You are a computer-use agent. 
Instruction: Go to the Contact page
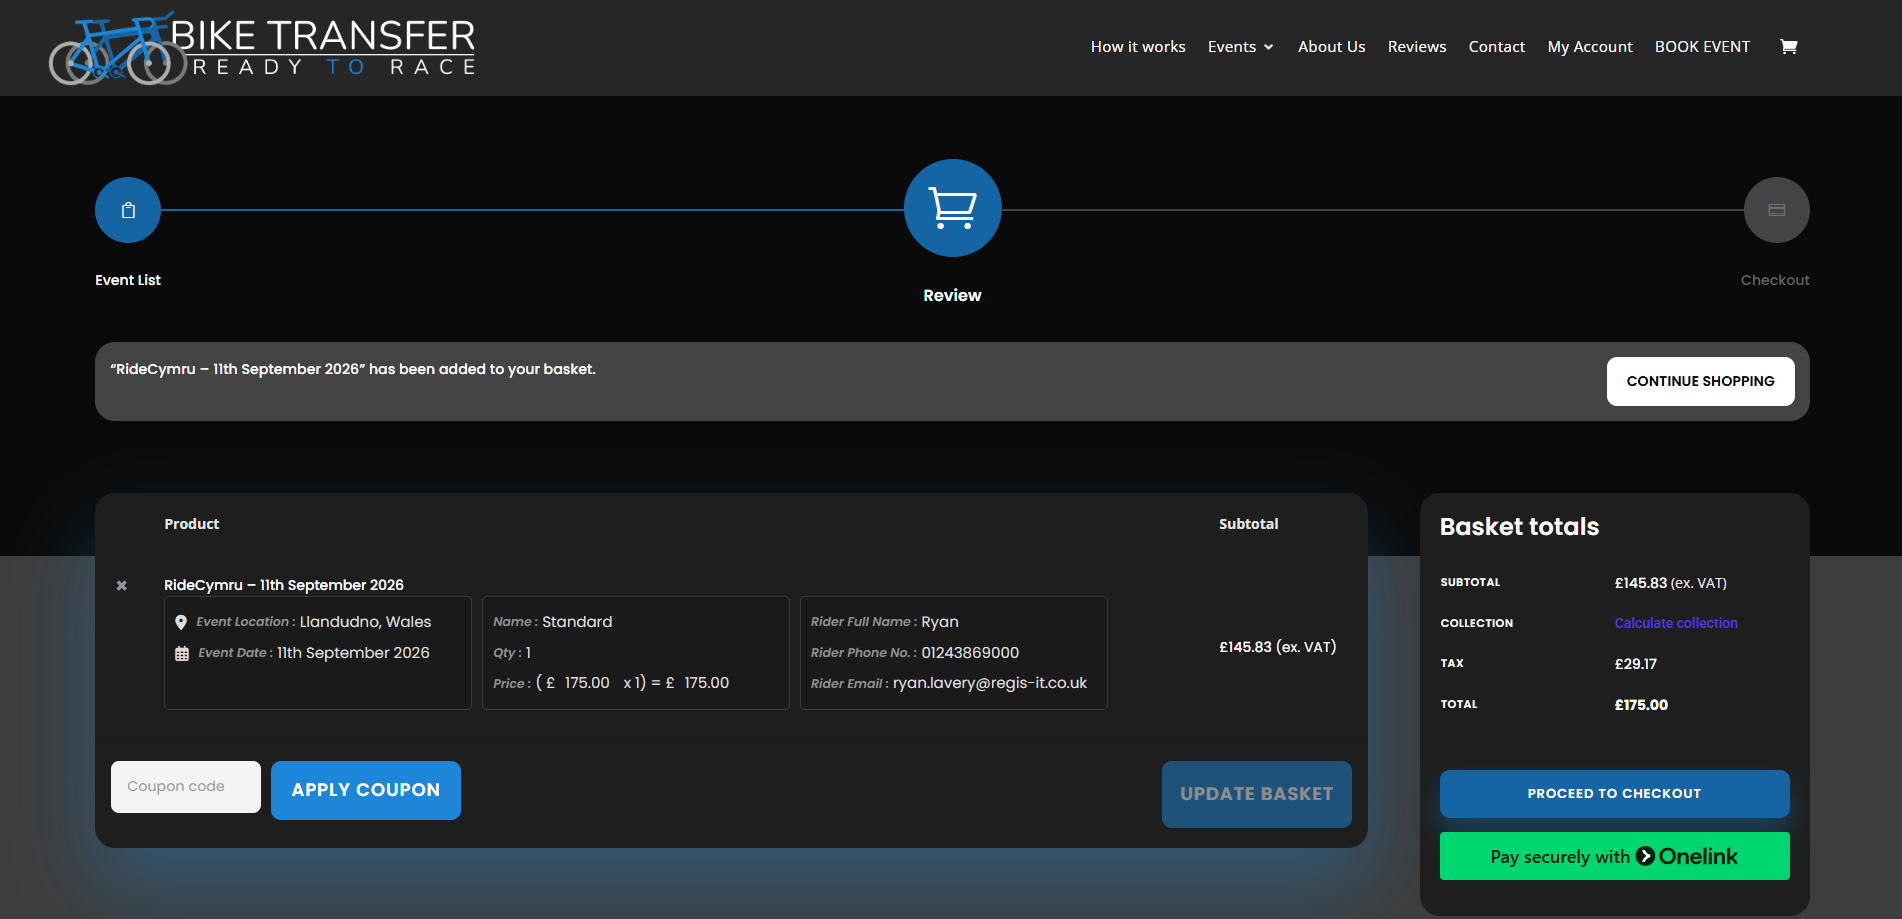(x=1497, y=47)
